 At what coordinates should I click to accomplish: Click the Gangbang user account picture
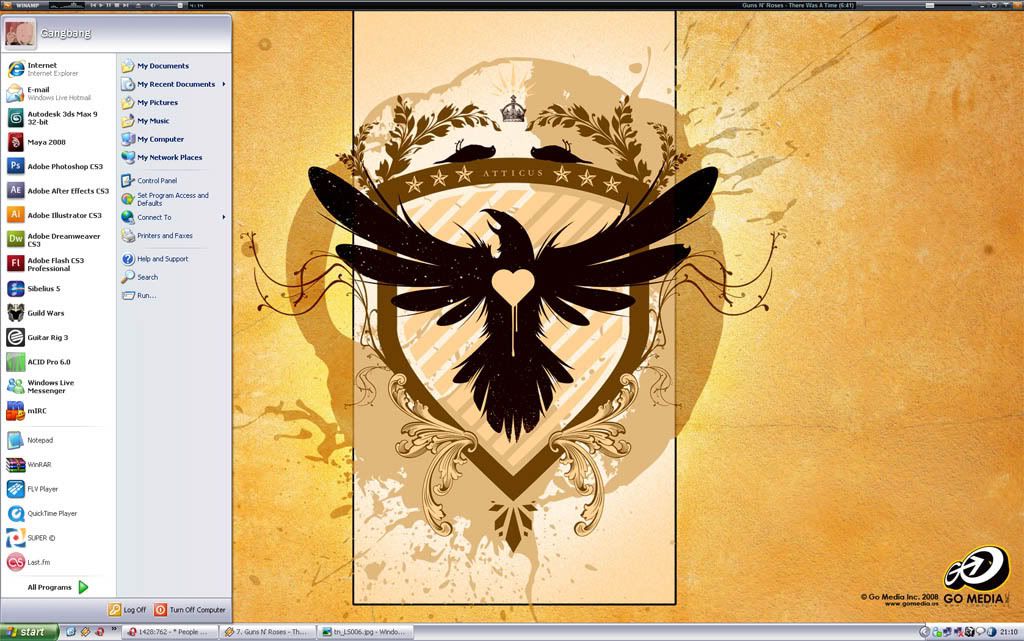tap(20, 33)
